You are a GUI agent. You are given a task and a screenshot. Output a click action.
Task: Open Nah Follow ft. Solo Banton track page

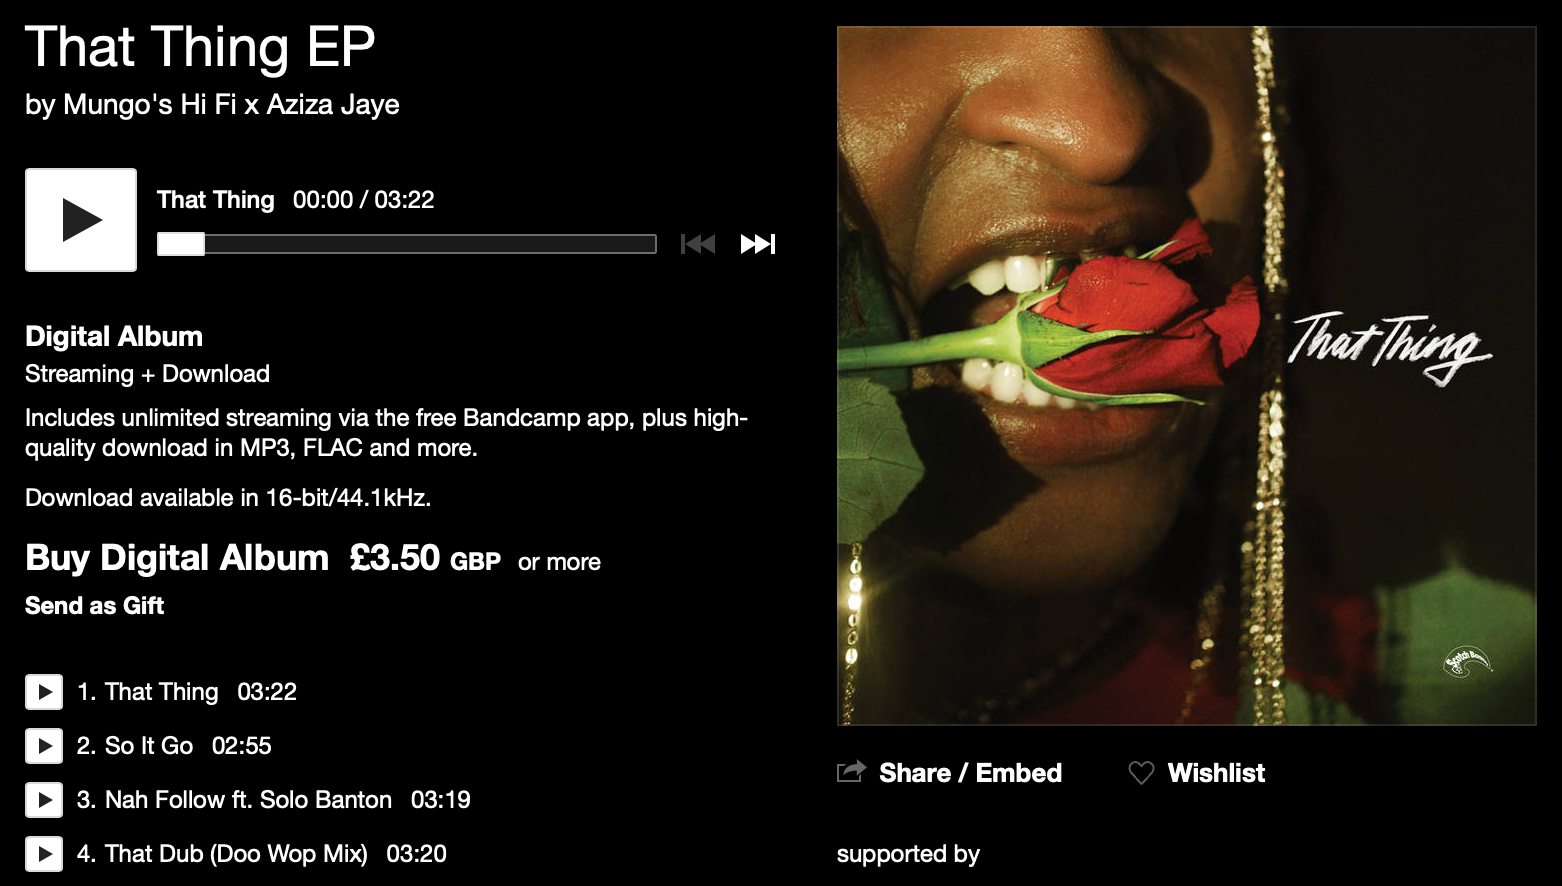(248, 800)
